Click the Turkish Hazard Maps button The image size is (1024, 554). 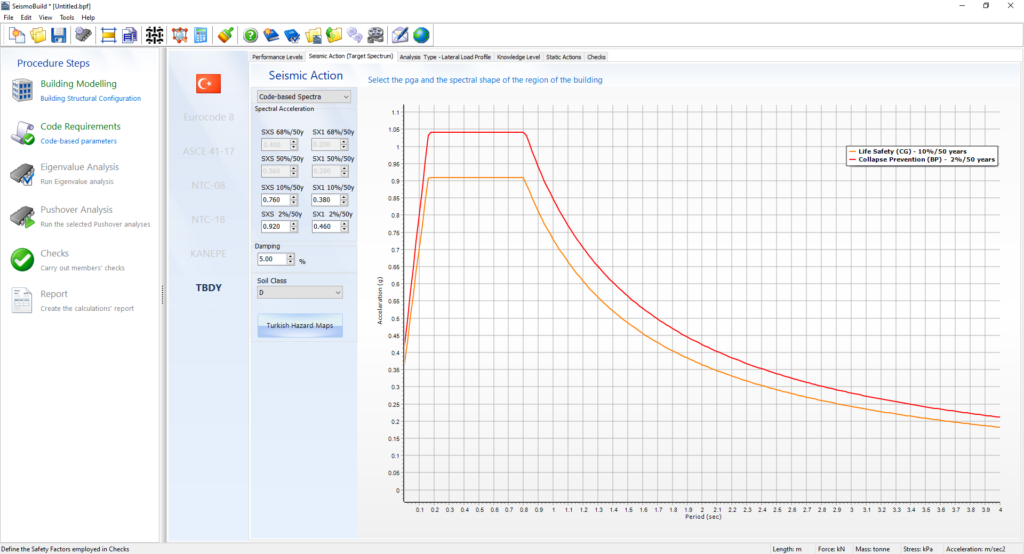tap(300, 326)
